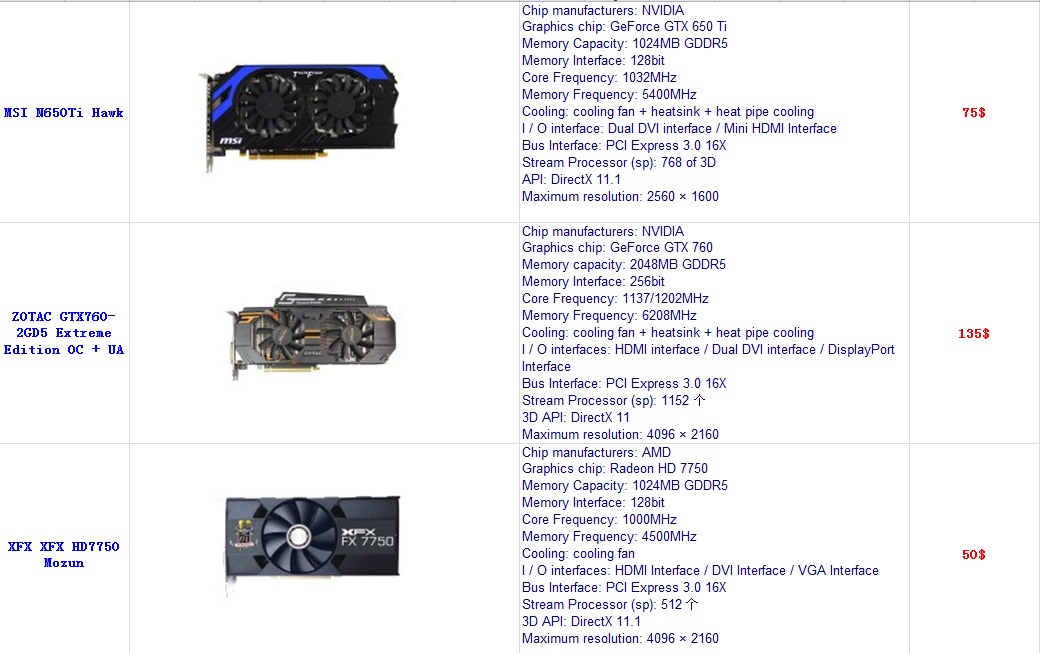The image size is (1040, 653).
Task: Click 'Core Frequency: 1137/1202MHz' text
Action: pos(615,298)
